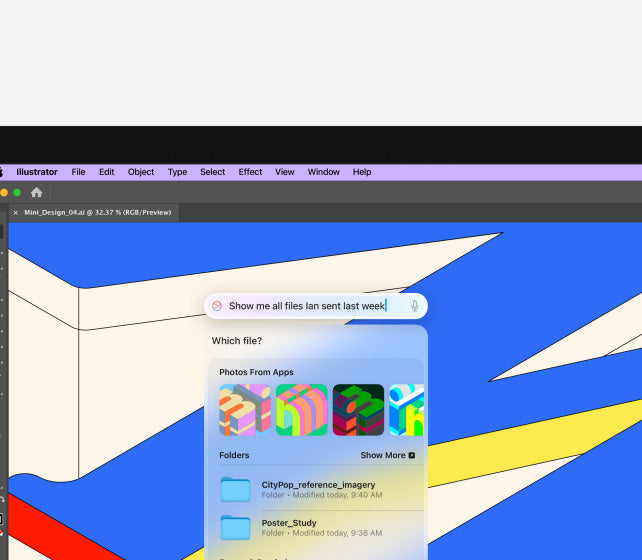The width and height of the screenshot is (642, 560).
Task: Click the arrow icon beside Show More
Action: tap(412, 455)
